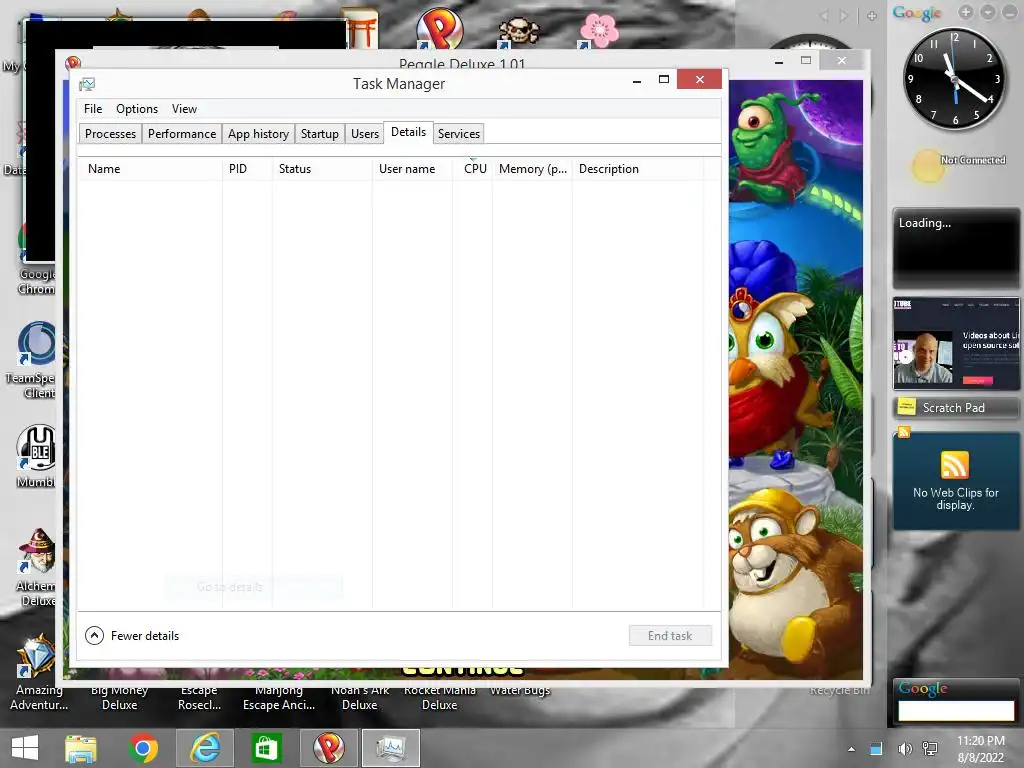1024x768 pixels.
Task: Click the Peggle Deluxe title bar icon
Action: [x=73, y=62]
